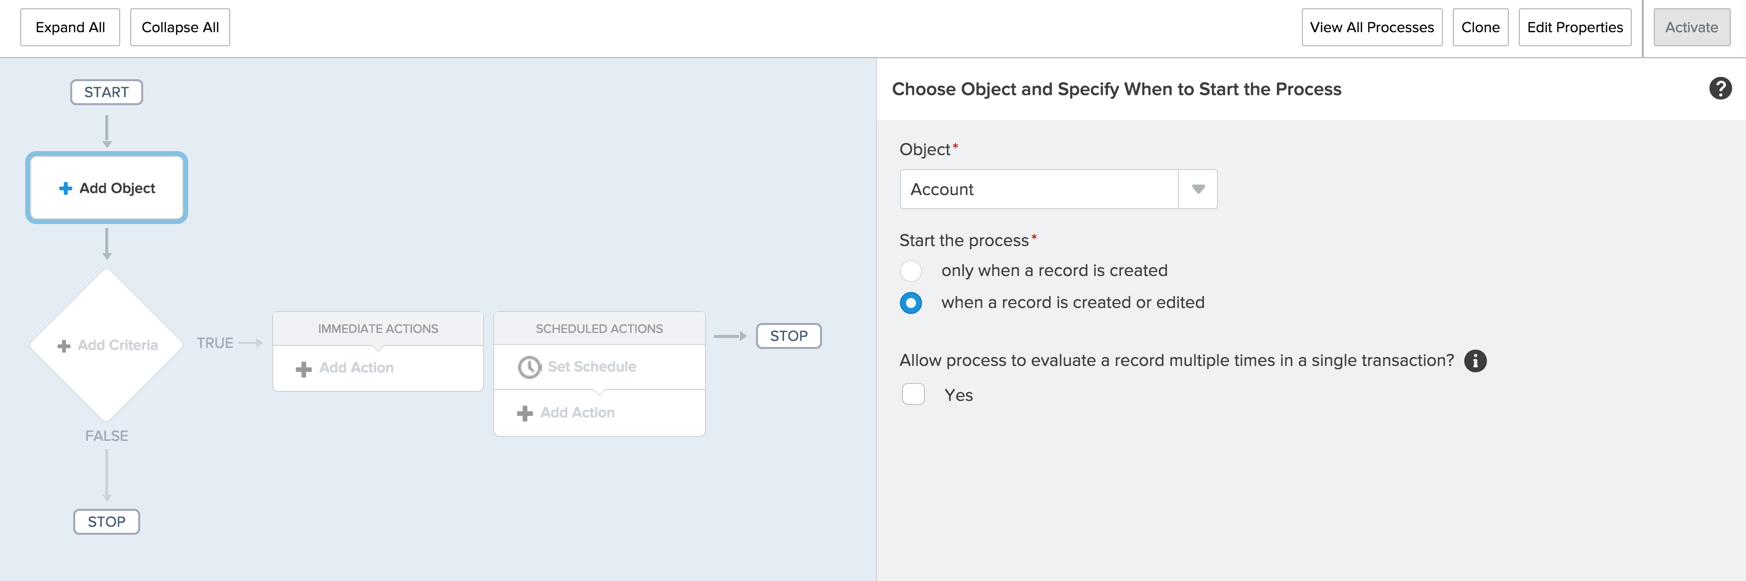Click plus icon under Scheduled Actions
The height and width of the screenshot is (581, 1746).
(x=525, y=413)
